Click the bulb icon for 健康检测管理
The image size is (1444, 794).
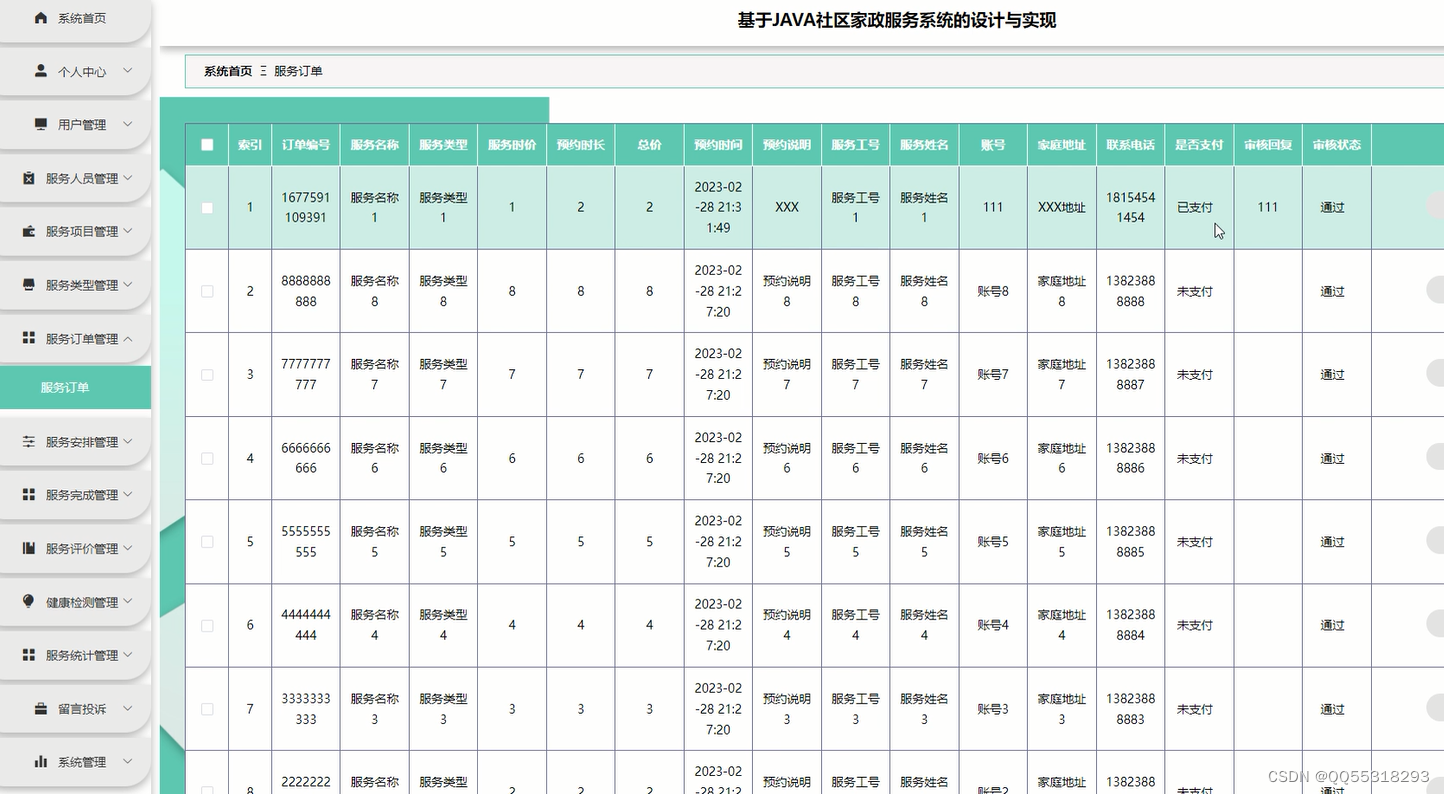[29, 601]
